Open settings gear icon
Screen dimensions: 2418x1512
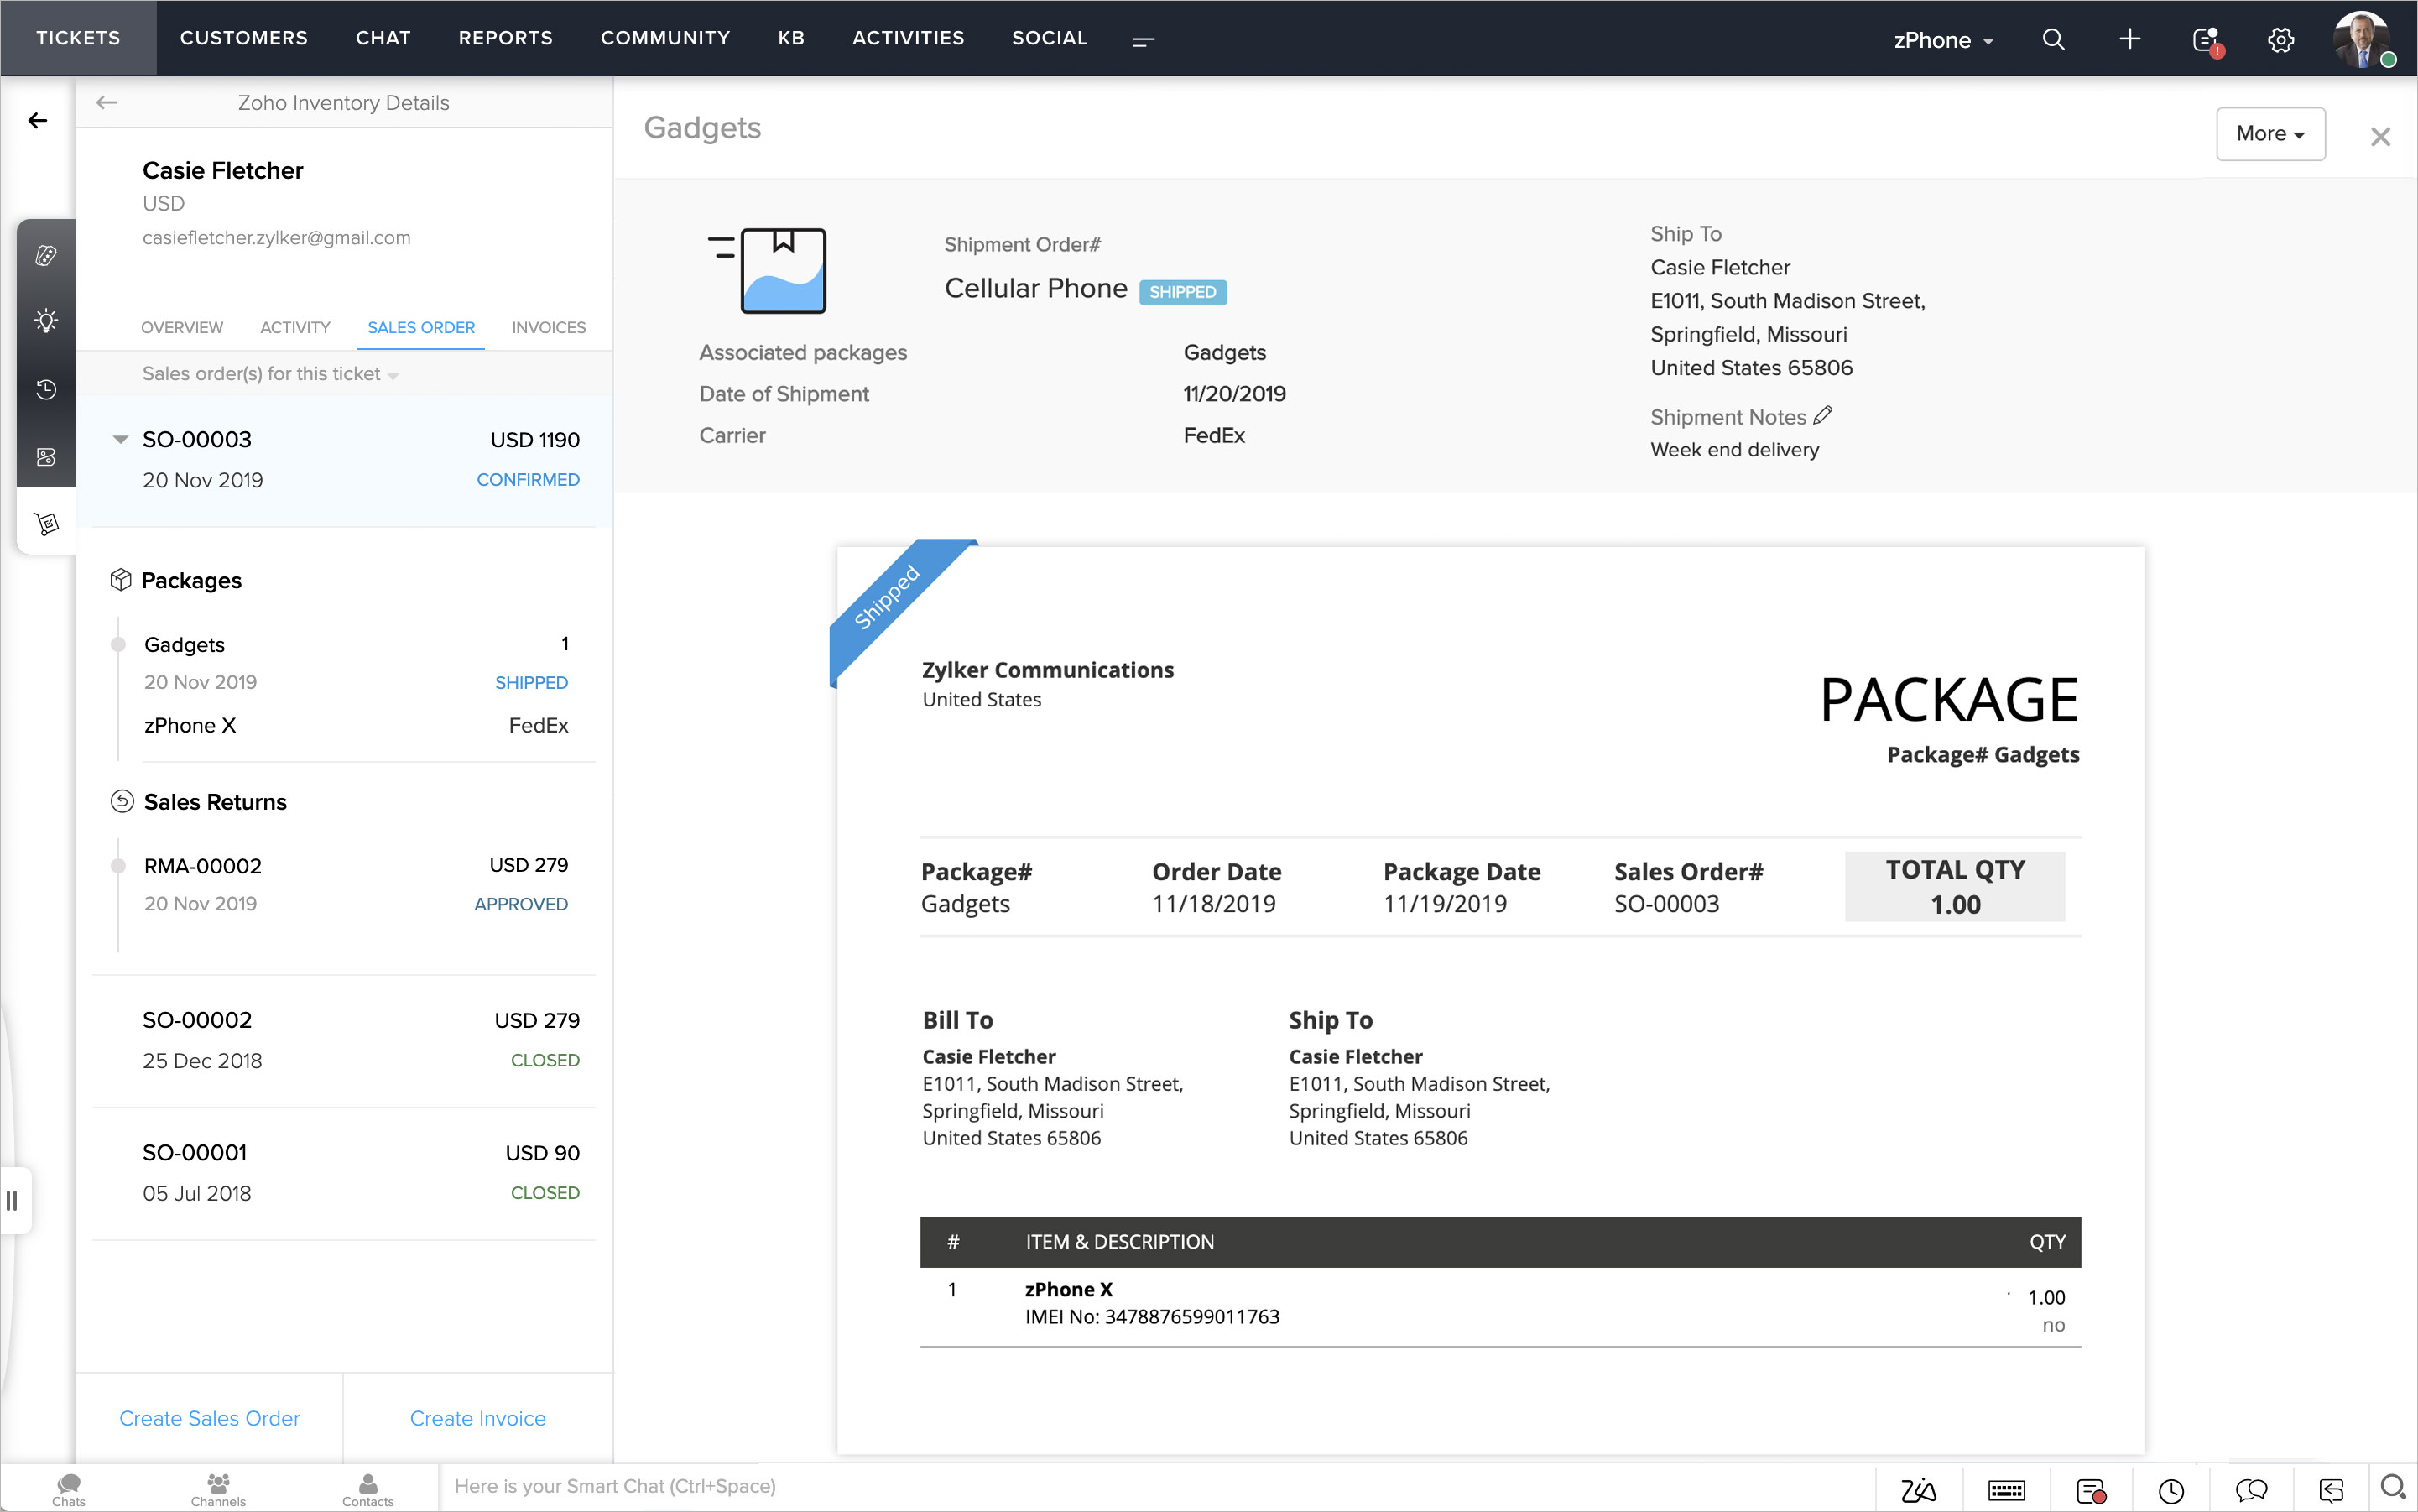click(2280, 40)
